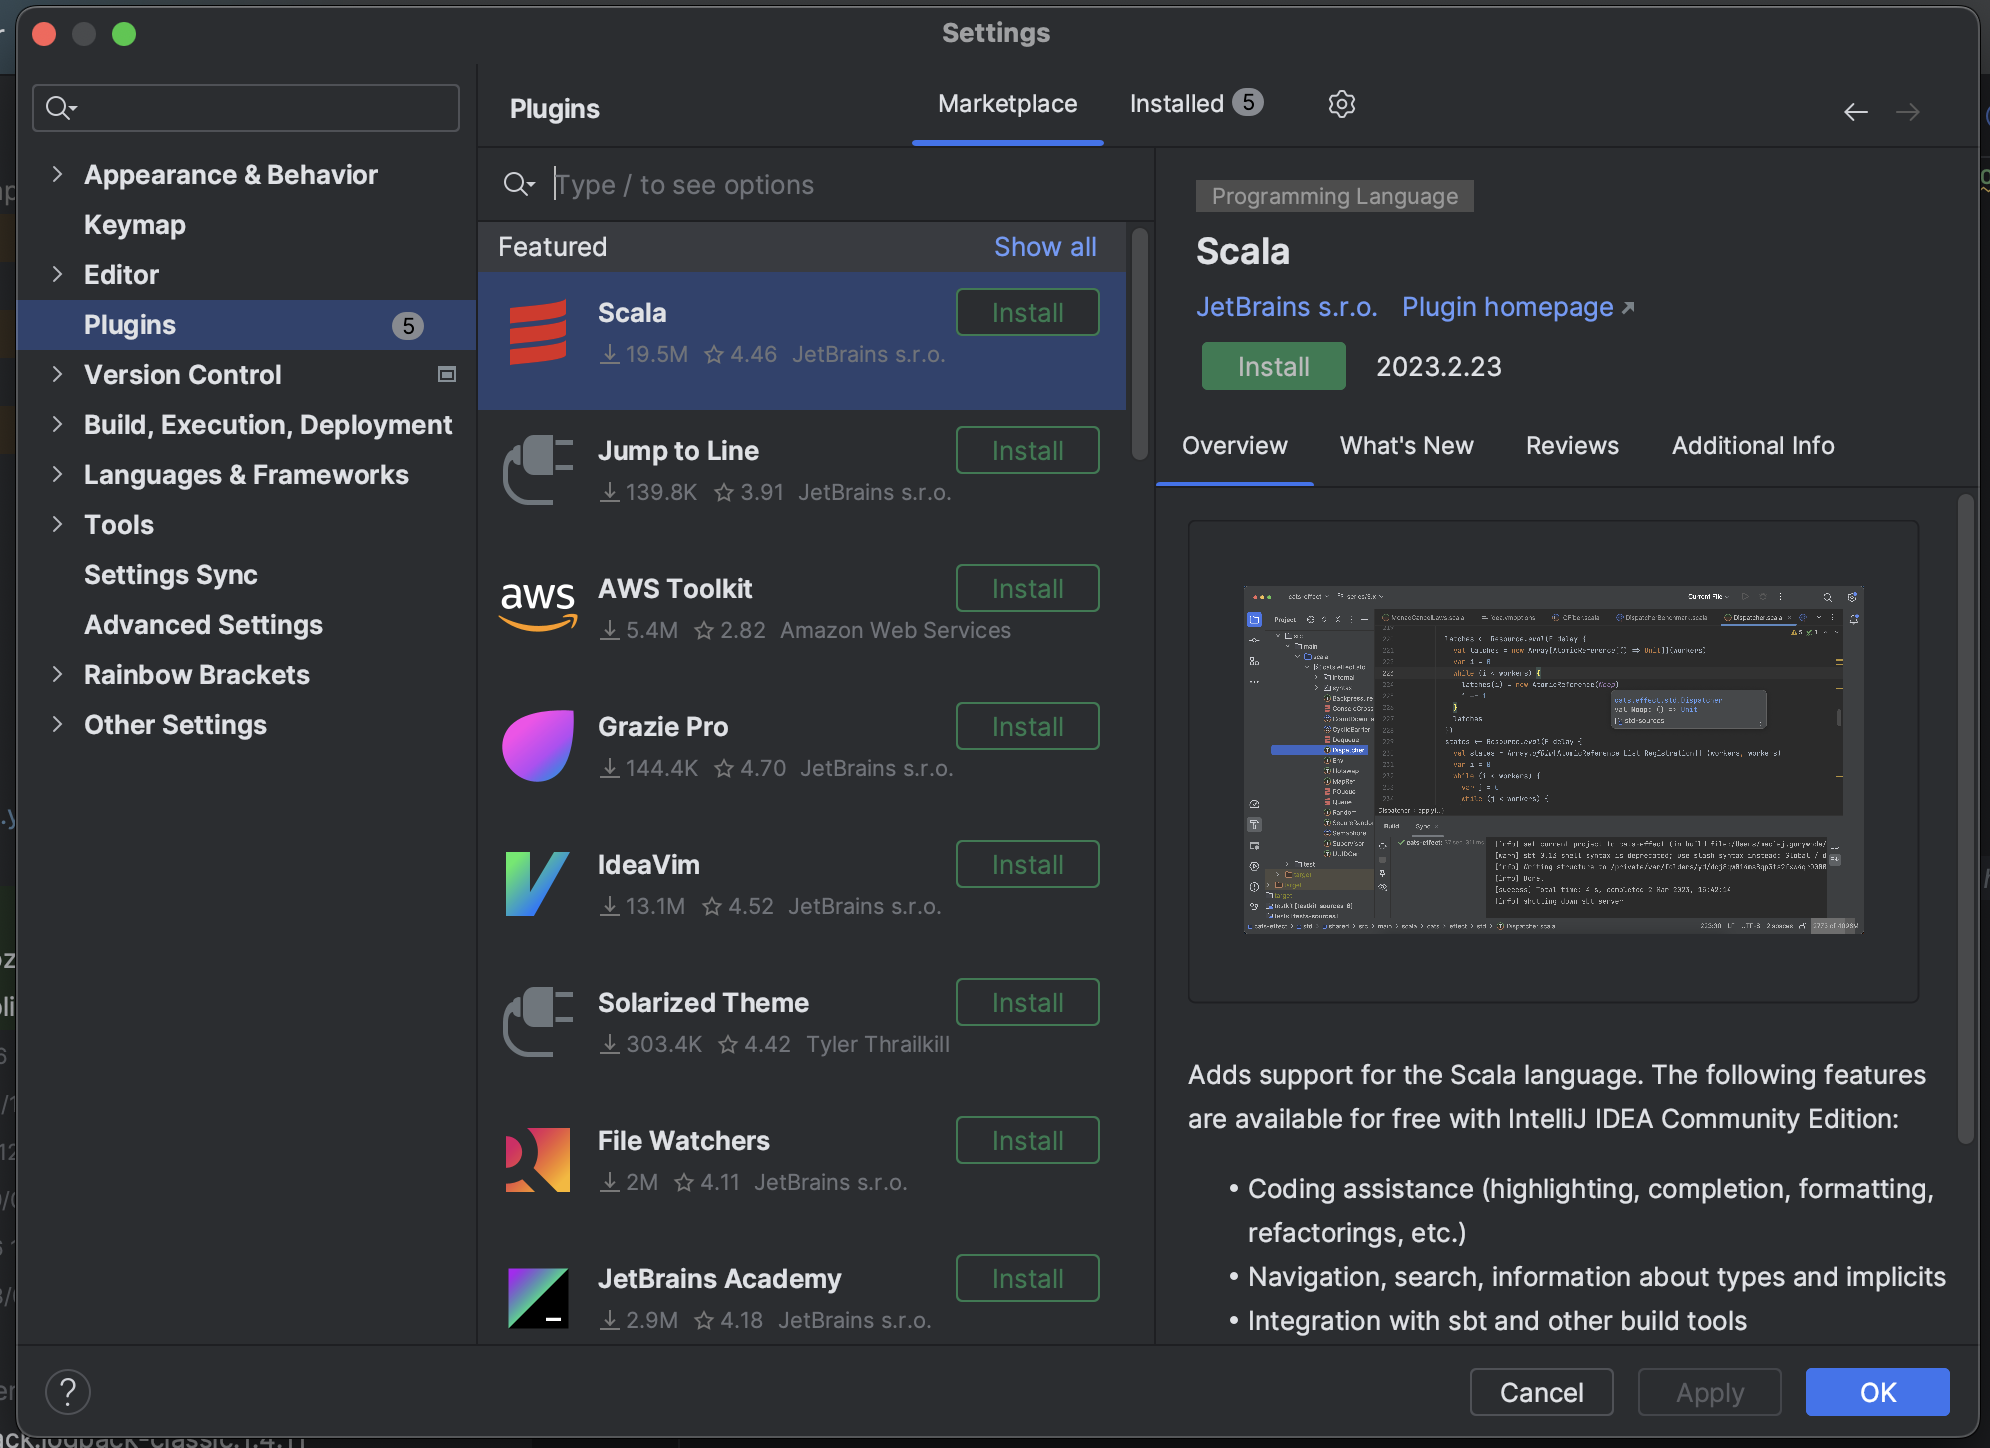Install the IdeaVim plugin
1990x1448 pixels.
coord(1027,864)
